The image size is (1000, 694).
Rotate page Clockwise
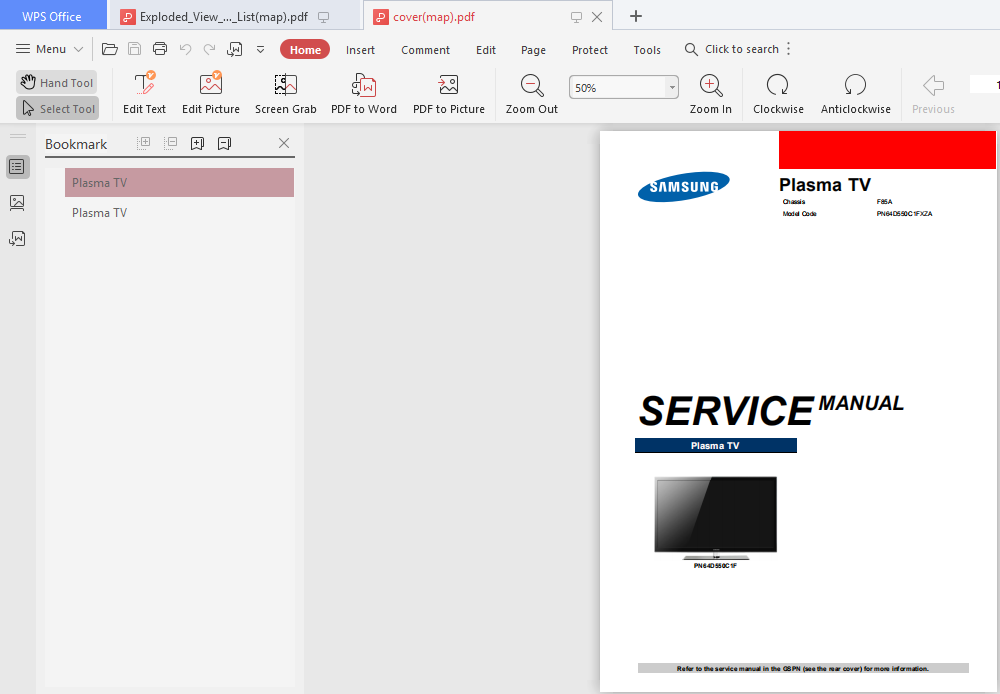pyautogui.click(x=778, y=93)
